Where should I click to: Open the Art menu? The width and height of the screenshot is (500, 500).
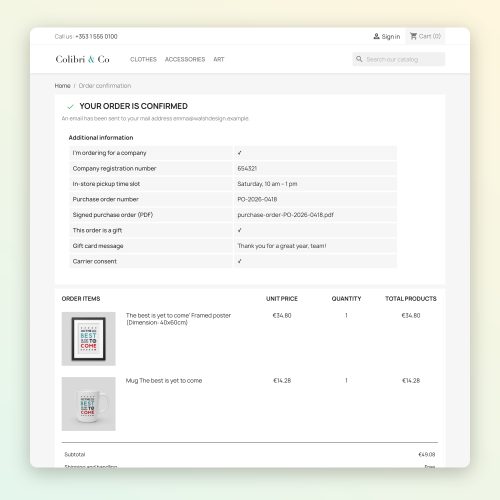219,59
